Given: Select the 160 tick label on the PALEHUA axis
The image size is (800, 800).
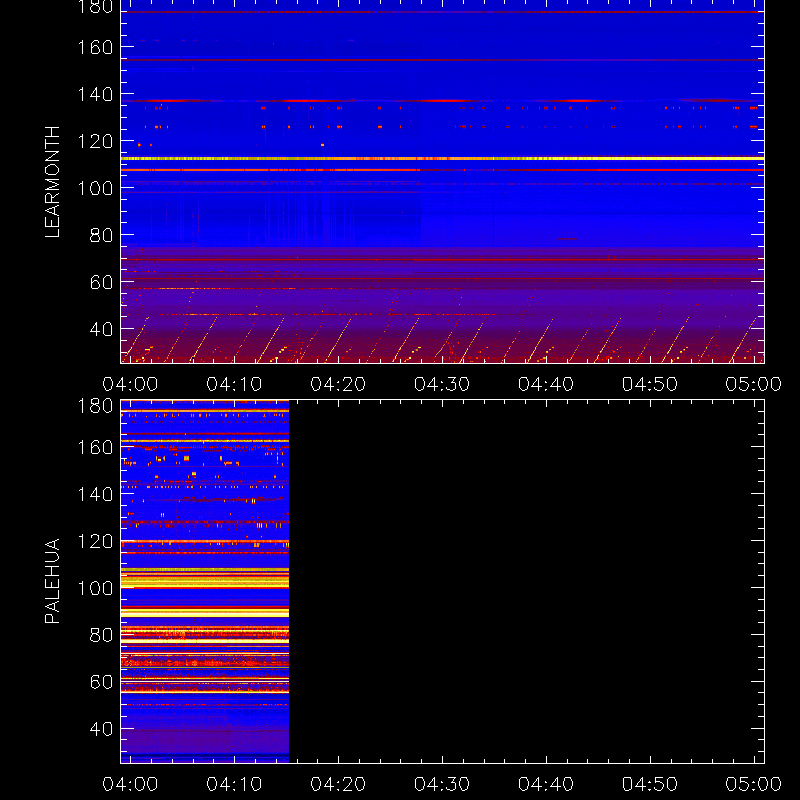Looking at the screenshot, I should pos(95,447).
